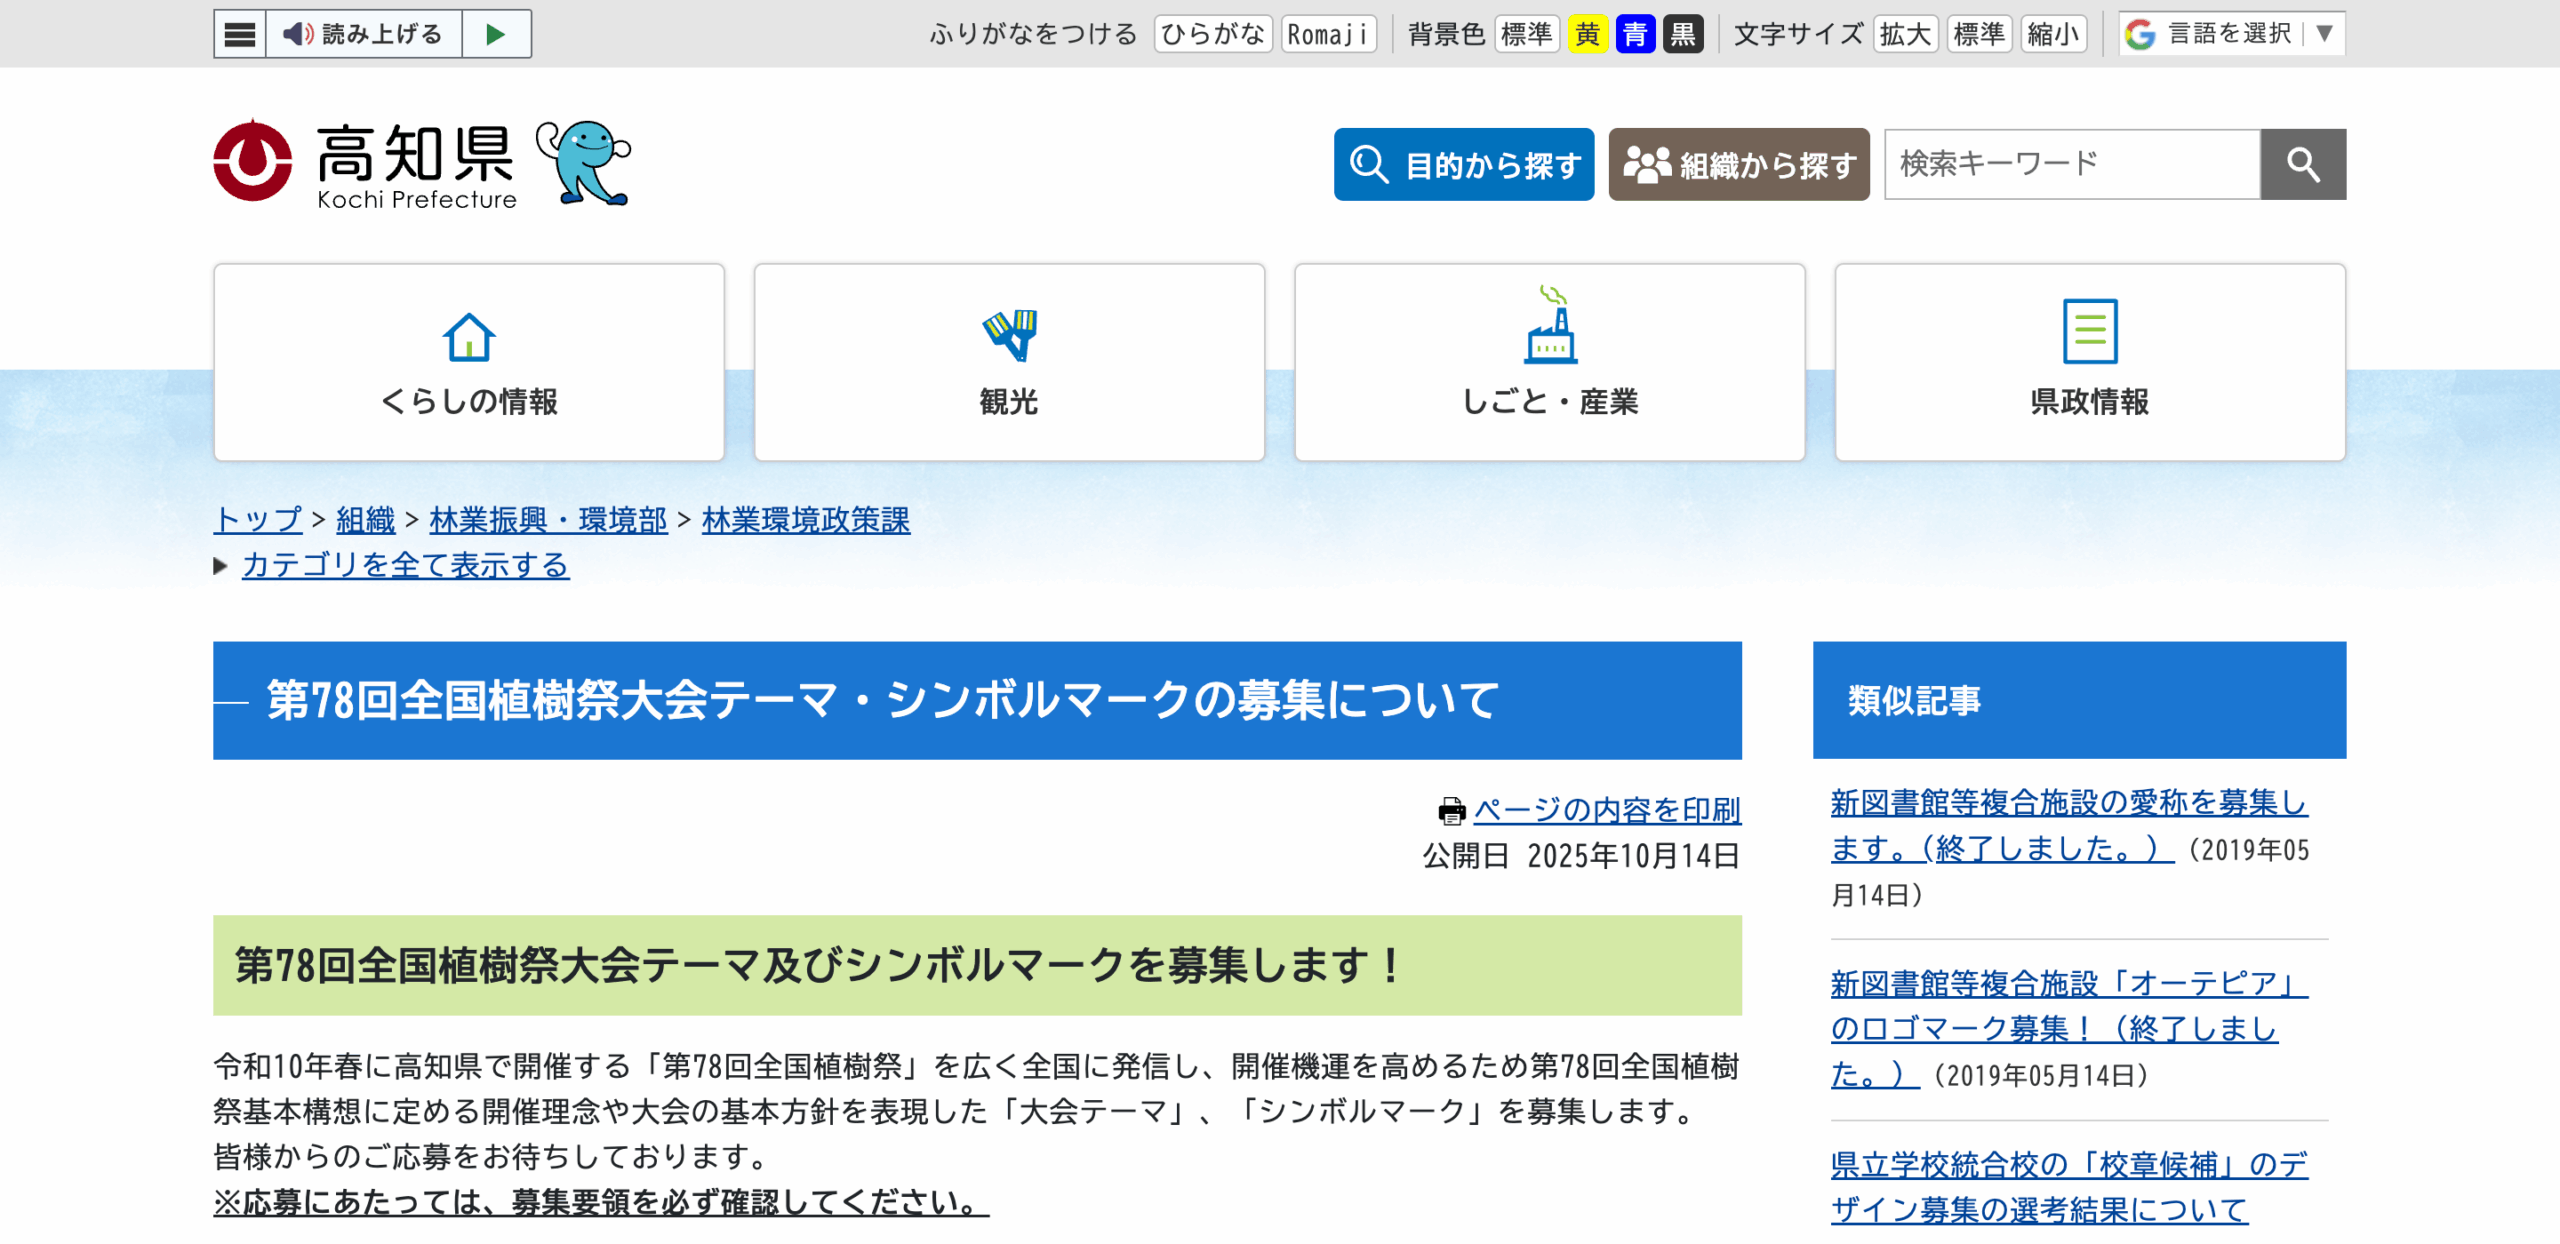This screenshot has width=2560, height=1244.
Task: Open 観光 flags icon tile
Action: click(x=1009, y=362)
